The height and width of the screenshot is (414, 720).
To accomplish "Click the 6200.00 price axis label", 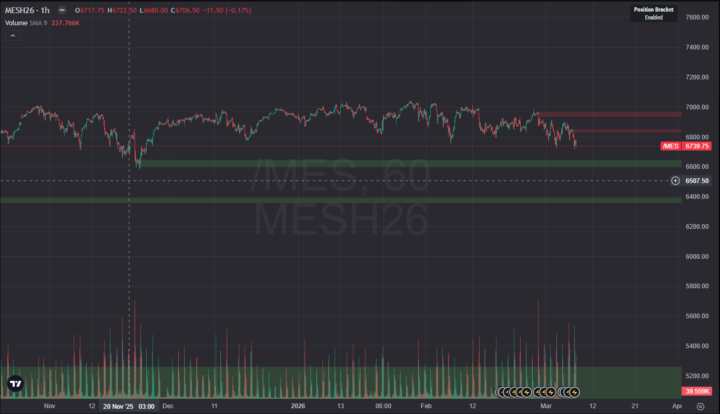I will [697, 227].
